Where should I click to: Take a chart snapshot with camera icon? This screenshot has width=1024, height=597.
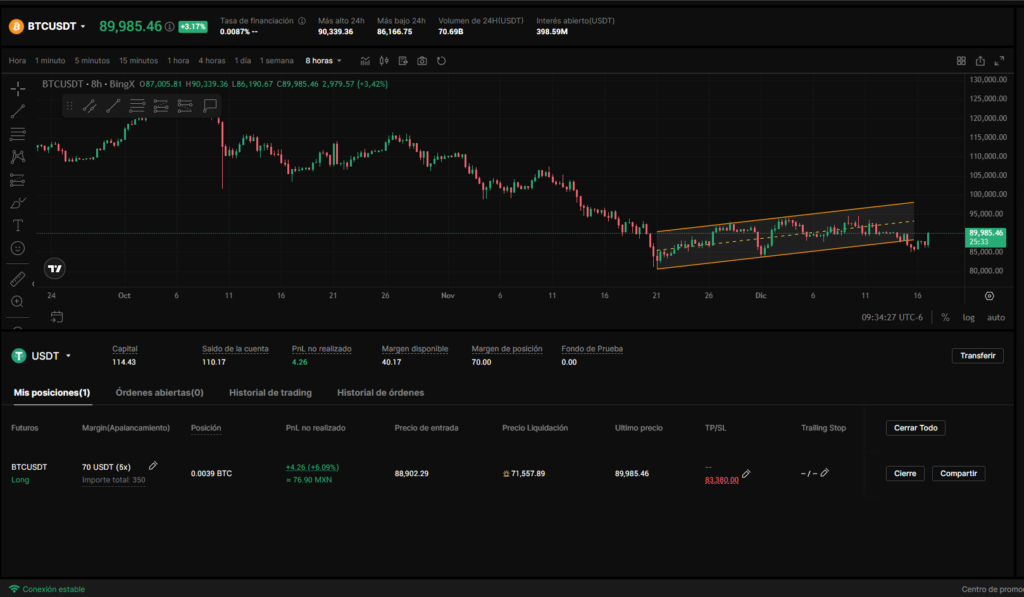(422, 61)
